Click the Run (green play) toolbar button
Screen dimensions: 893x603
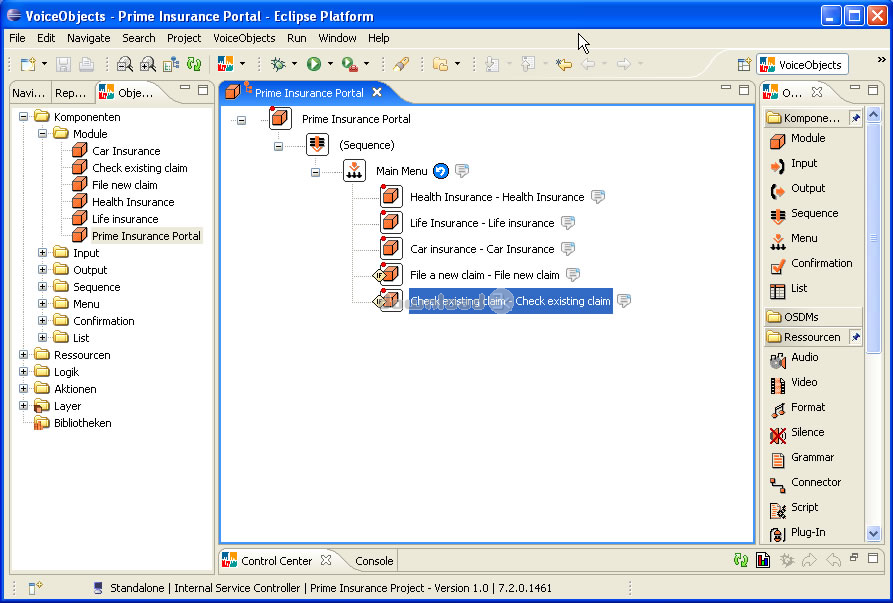point(314,64)
